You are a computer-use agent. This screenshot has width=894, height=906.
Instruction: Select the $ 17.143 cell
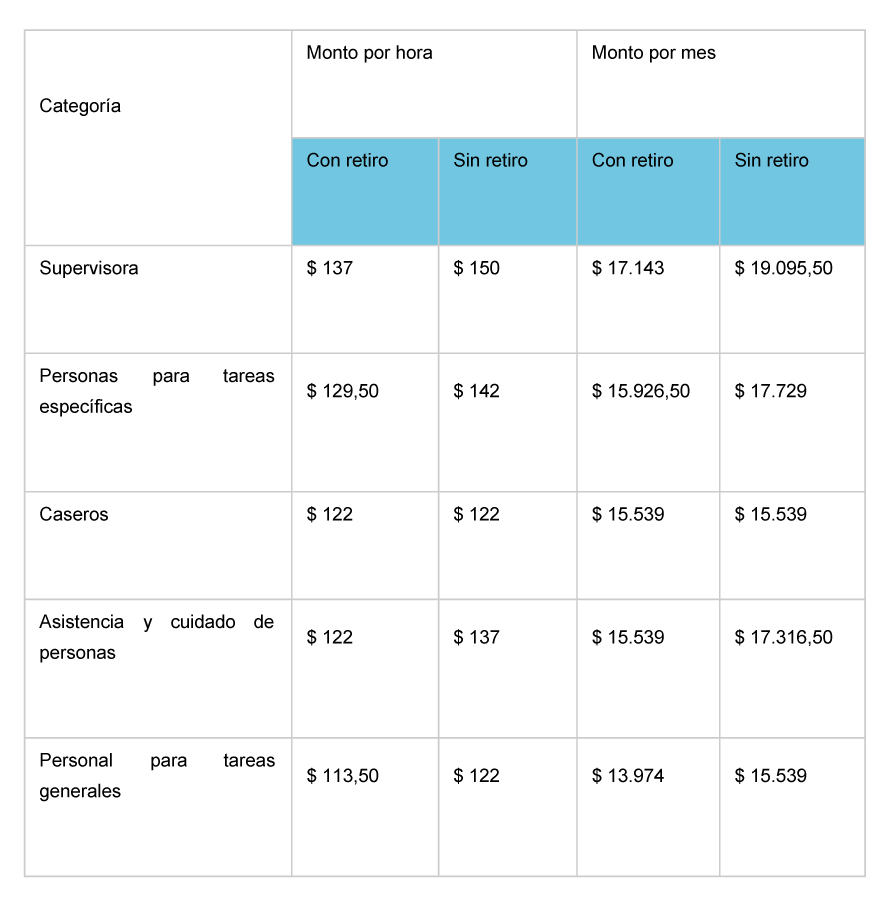[x=648, y=299]
